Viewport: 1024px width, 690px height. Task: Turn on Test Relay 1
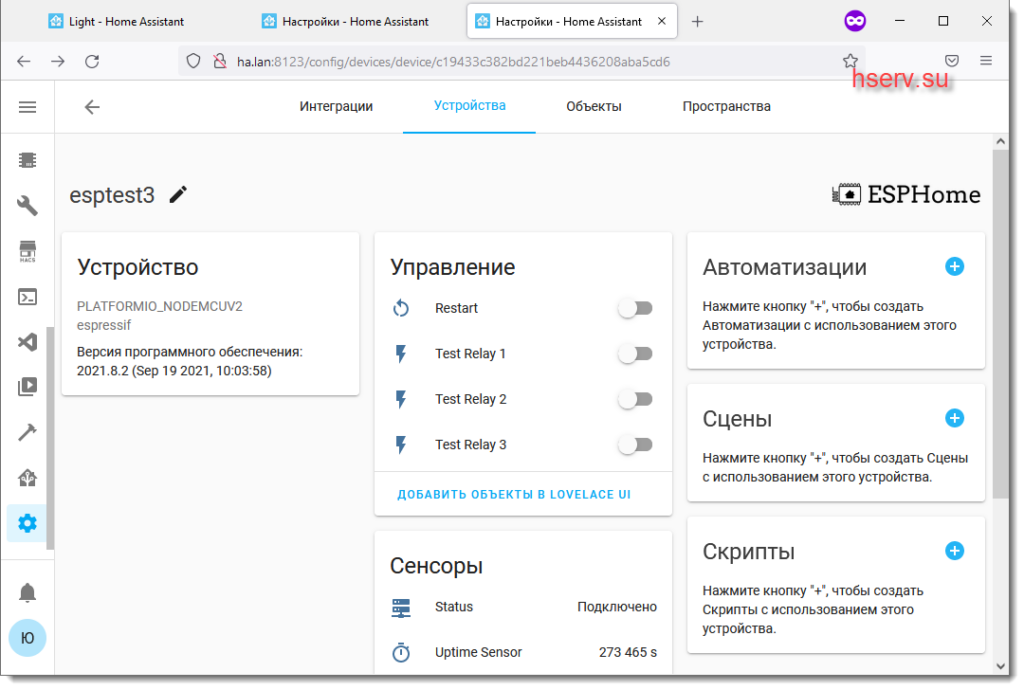(634, 354)
